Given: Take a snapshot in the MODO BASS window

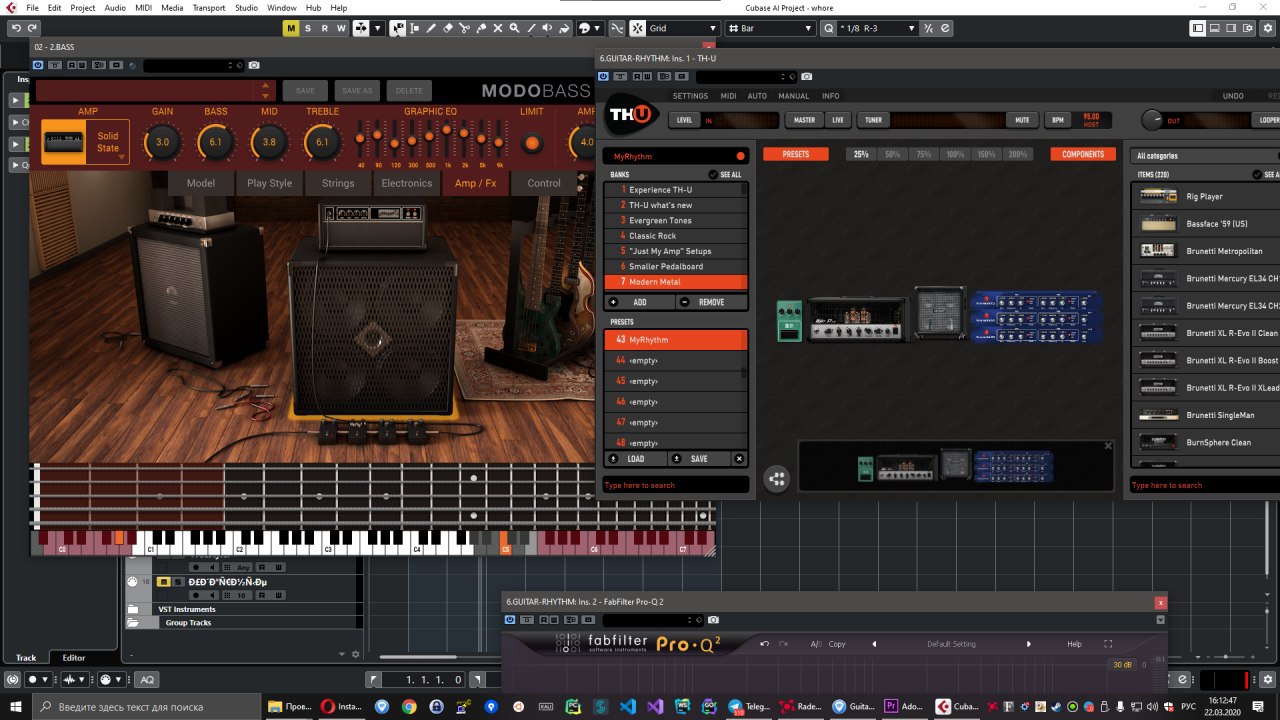Looking at the screenshot, I should coord(254,66).
